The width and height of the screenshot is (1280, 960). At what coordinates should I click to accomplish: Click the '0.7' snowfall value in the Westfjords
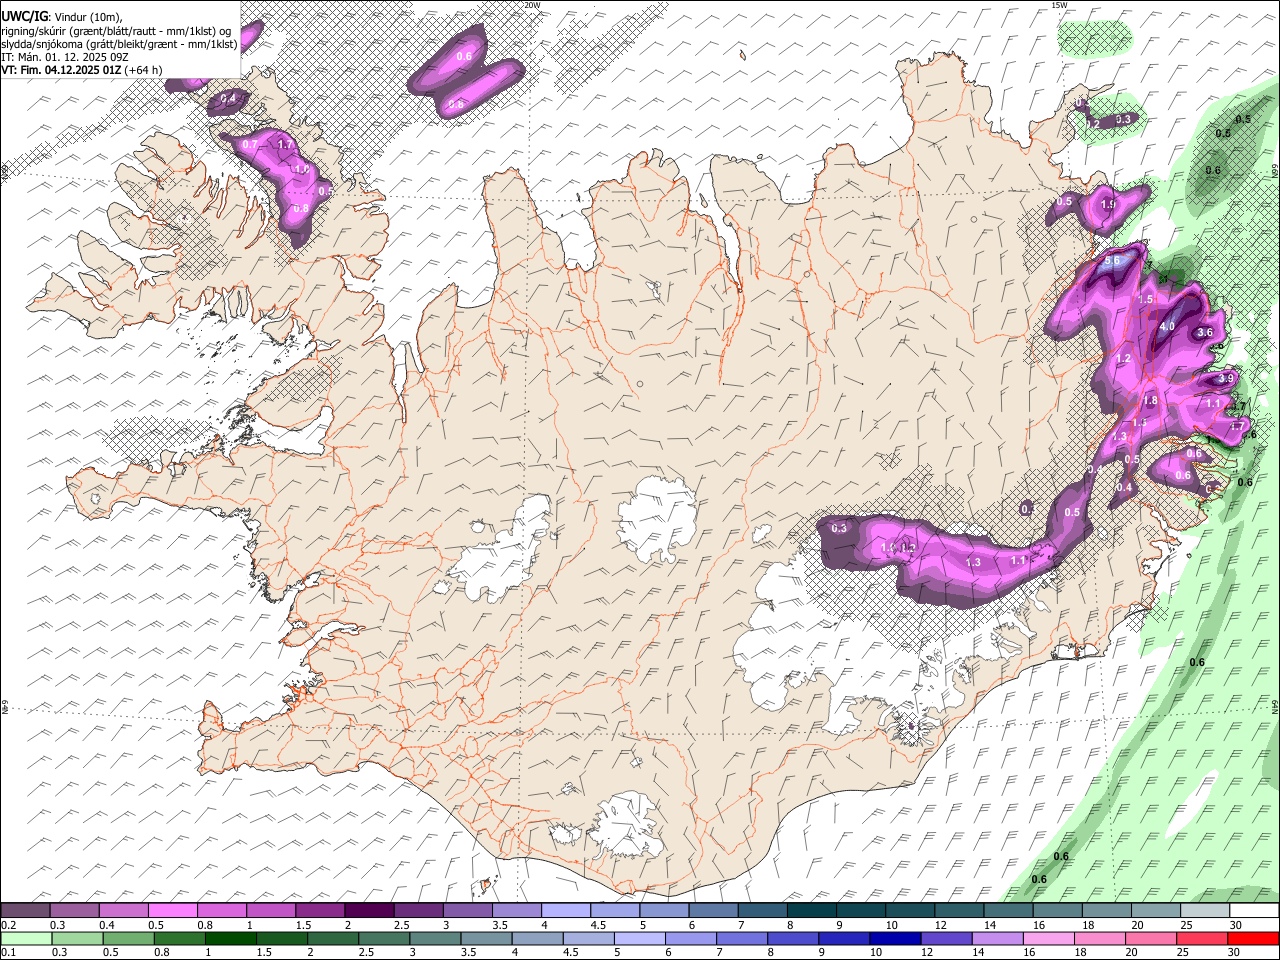pos(250,144)
